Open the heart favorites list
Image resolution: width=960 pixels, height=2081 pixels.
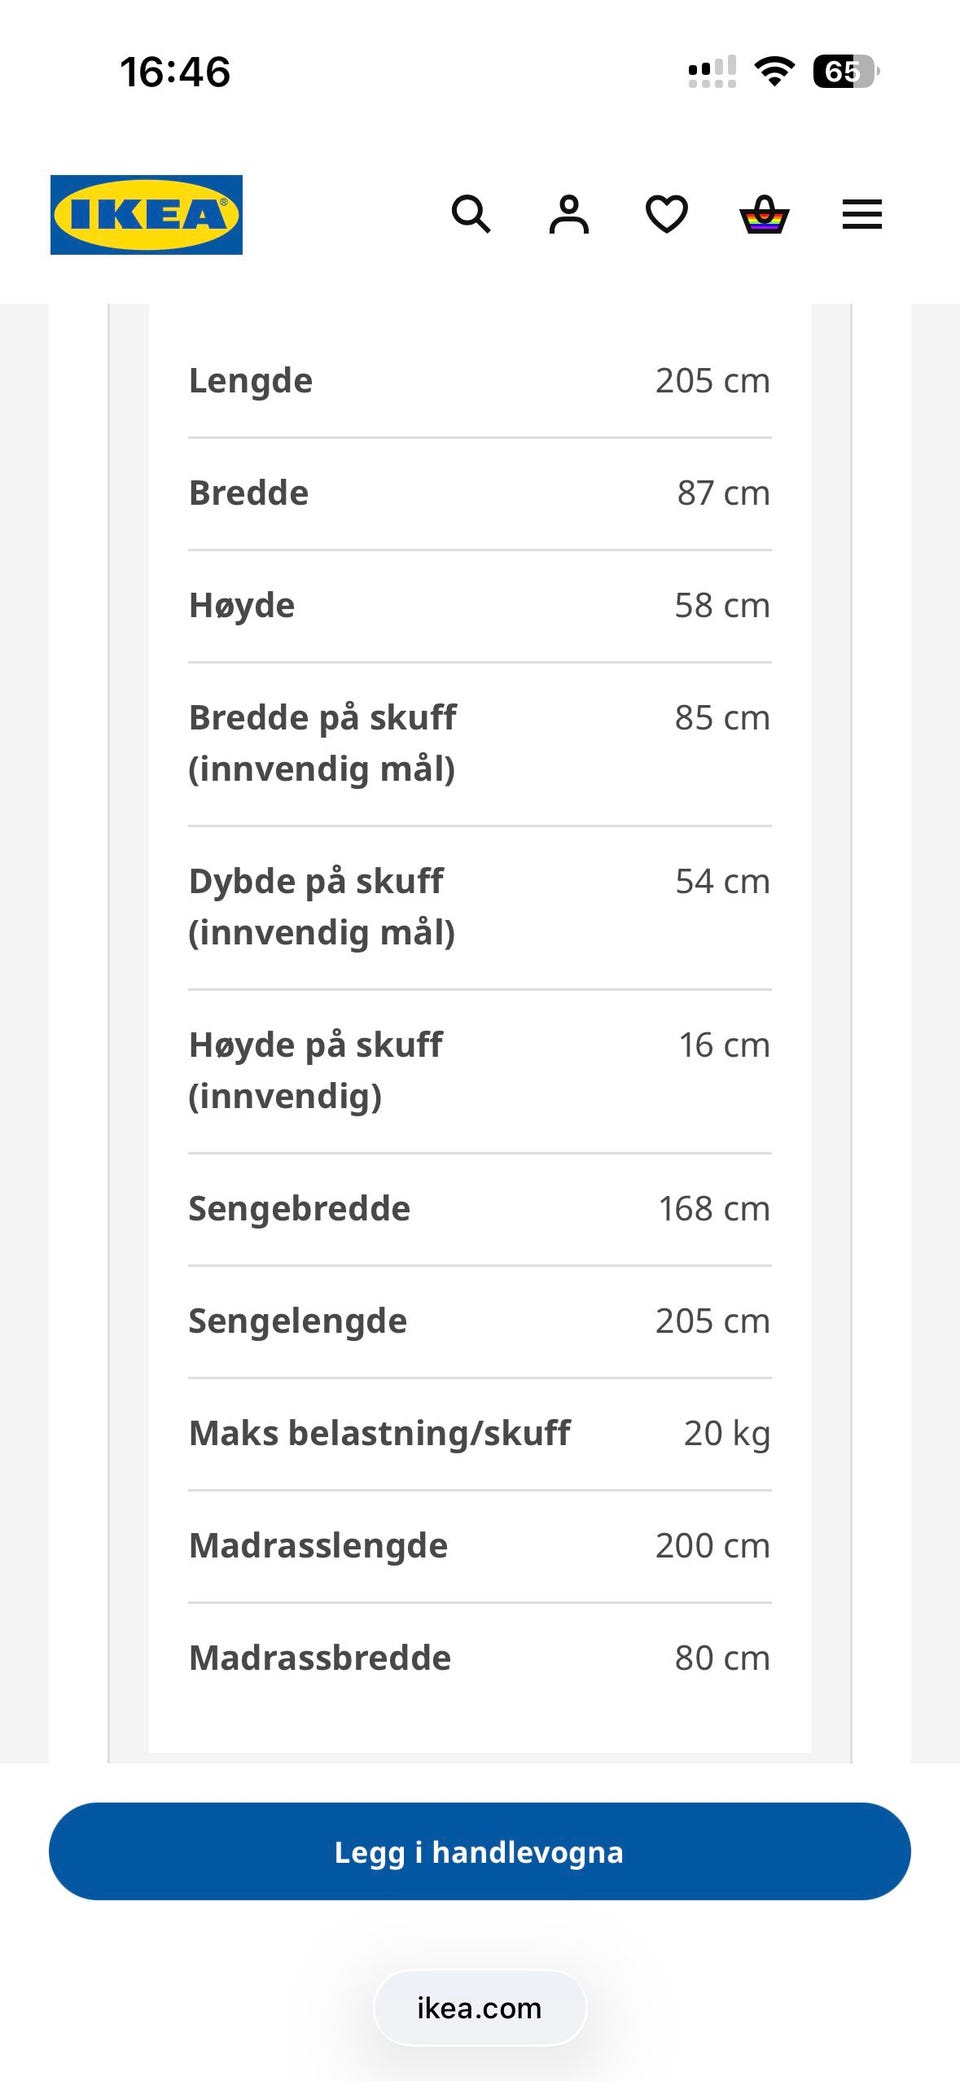(667, 214)
